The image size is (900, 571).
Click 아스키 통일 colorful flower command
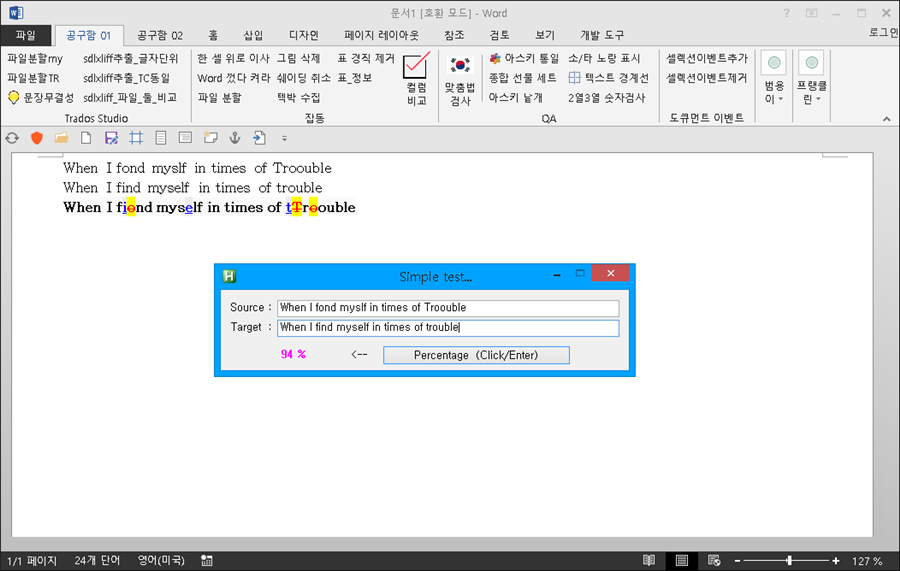524,59
